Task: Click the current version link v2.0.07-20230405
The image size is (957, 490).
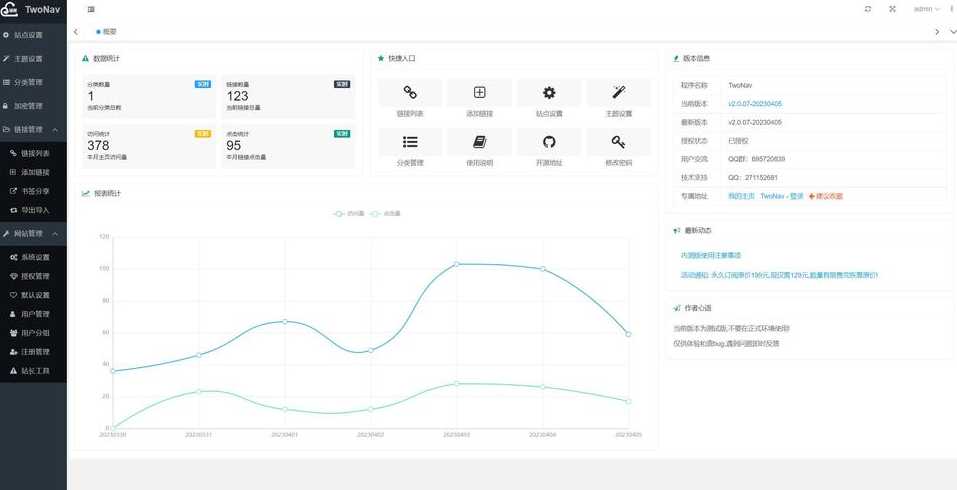Action: pos(755,104)
